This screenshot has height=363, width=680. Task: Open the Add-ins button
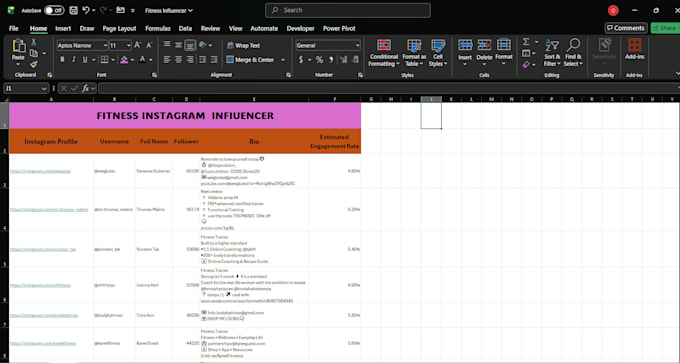point(634,49)
